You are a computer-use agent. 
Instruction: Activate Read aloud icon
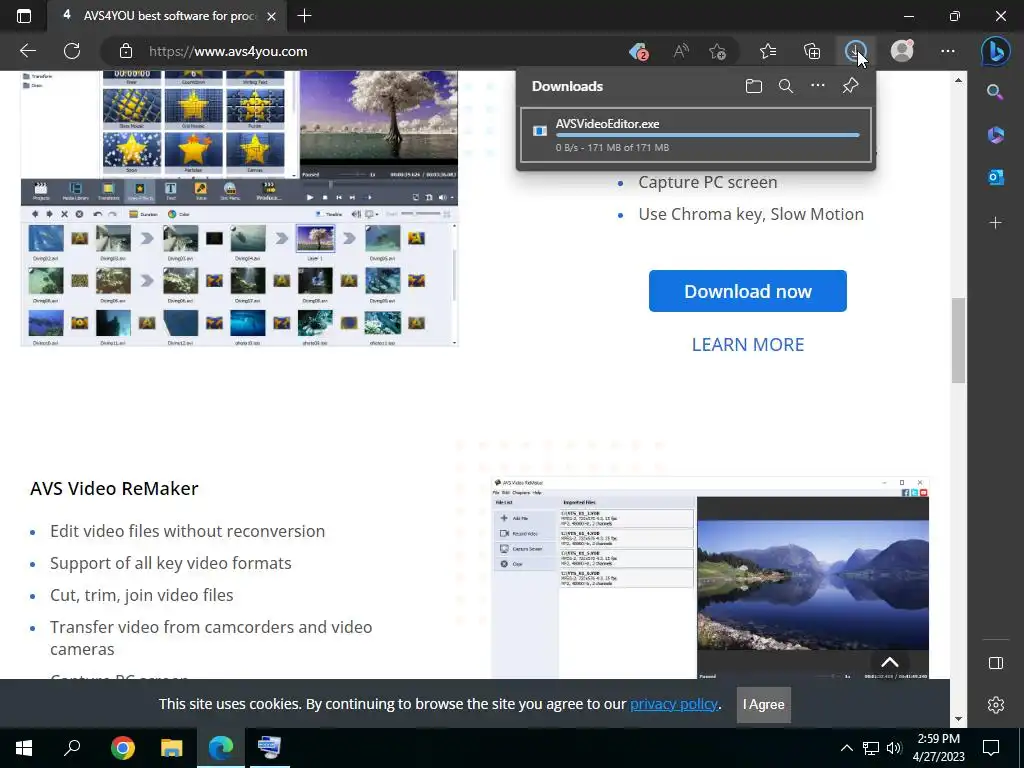pos(680,51)
